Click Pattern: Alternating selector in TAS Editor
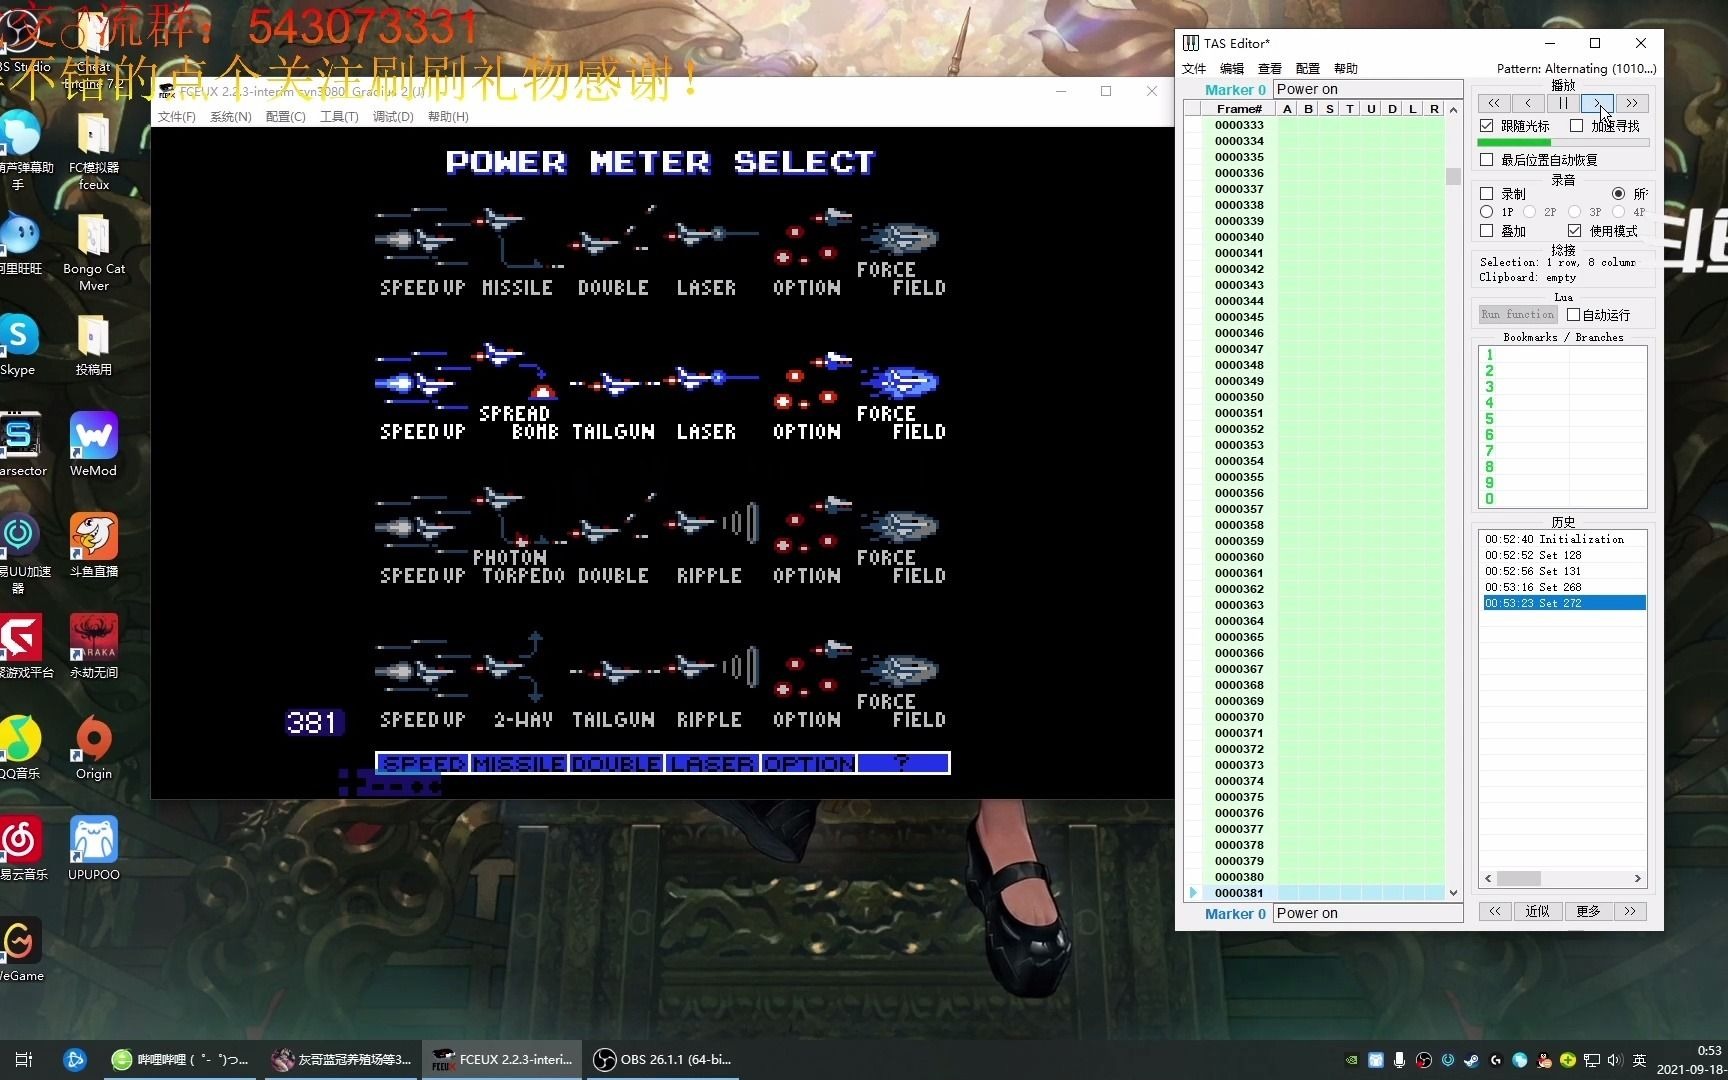This screenshot has height=1080, width=1728. click(x=1576, y=69)
